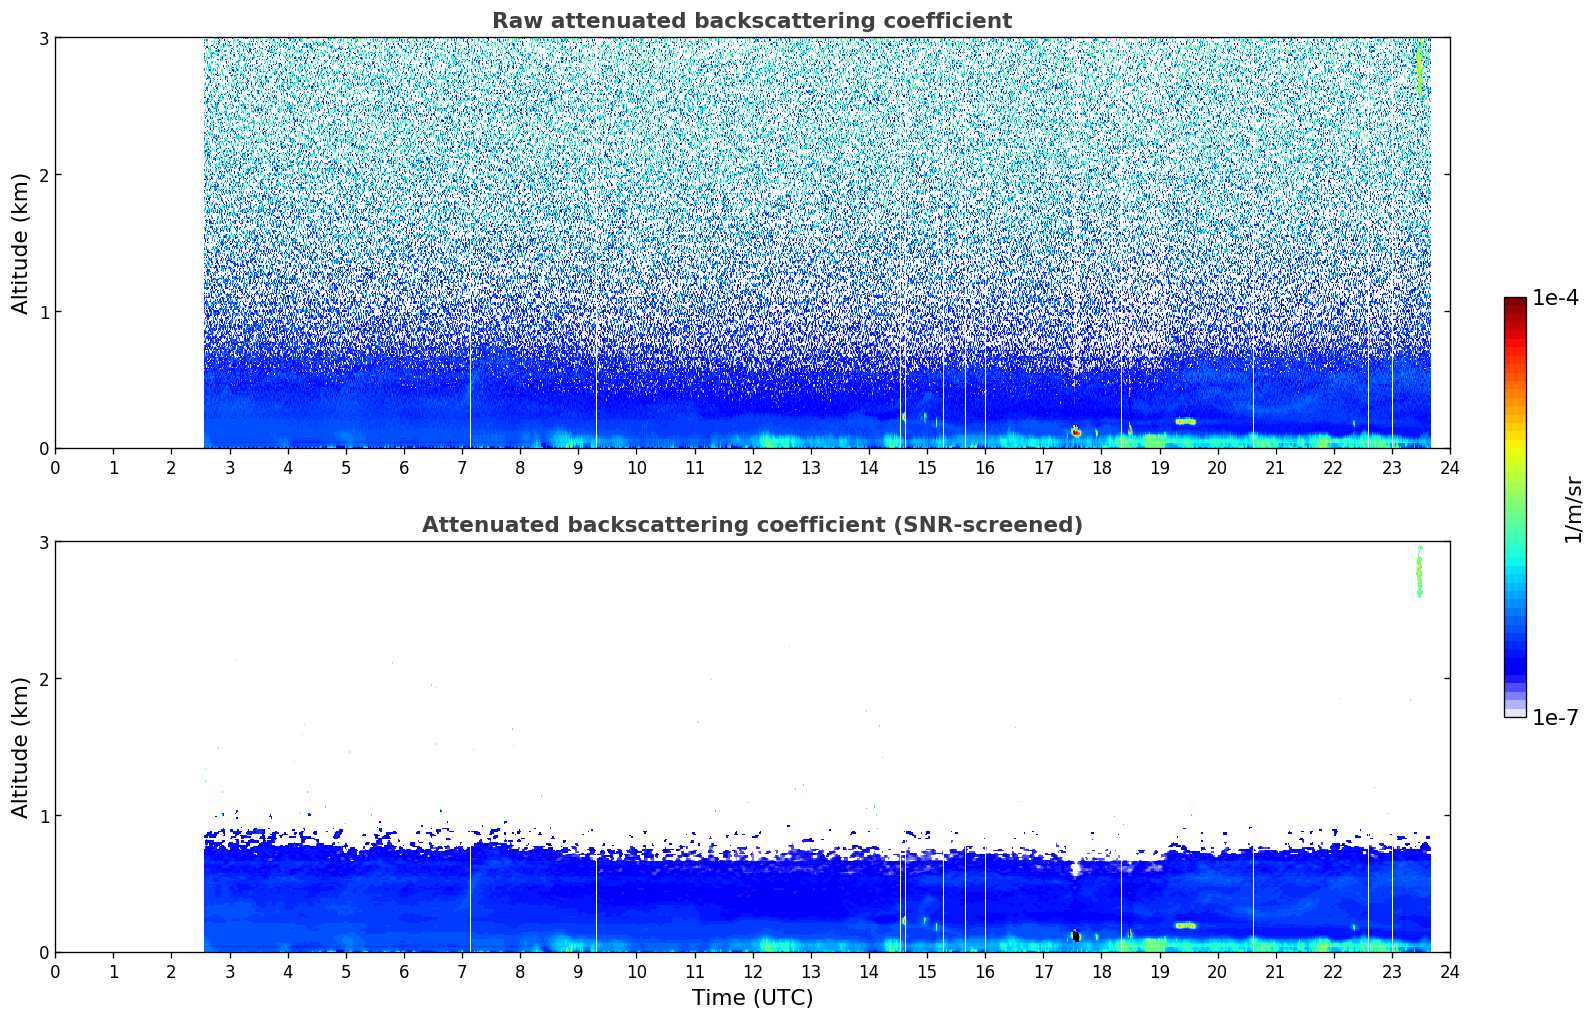Click the '1e-7' colorbar minimum label
This screenshot has height=1020, width=1595.
point(1555,718)
